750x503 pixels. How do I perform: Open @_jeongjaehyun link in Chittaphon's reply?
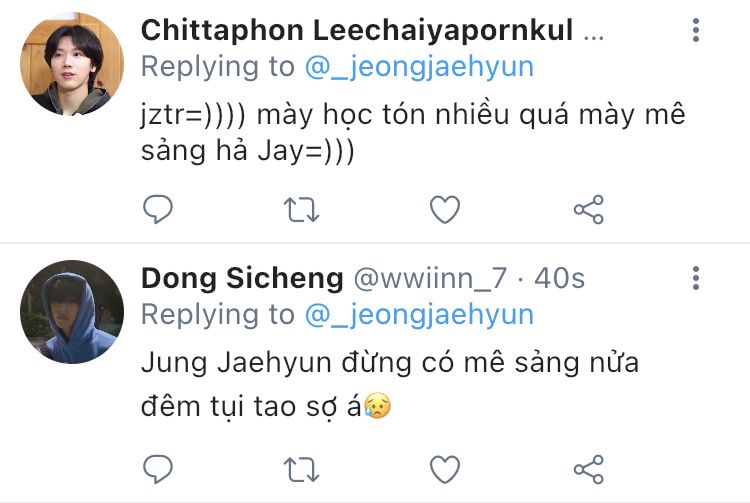tap(419, 67)
